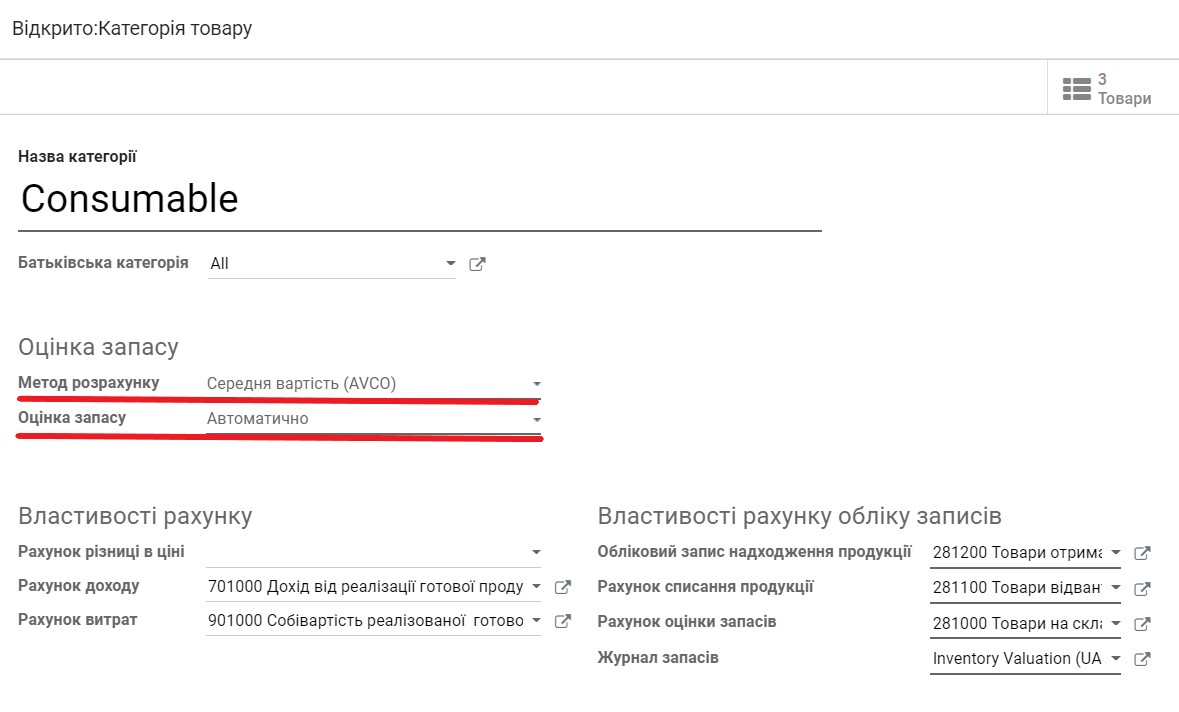Open stock output account 281100 external link
The height and width of the screenshot is (712, 1179).
click(x=1142, y=586)
